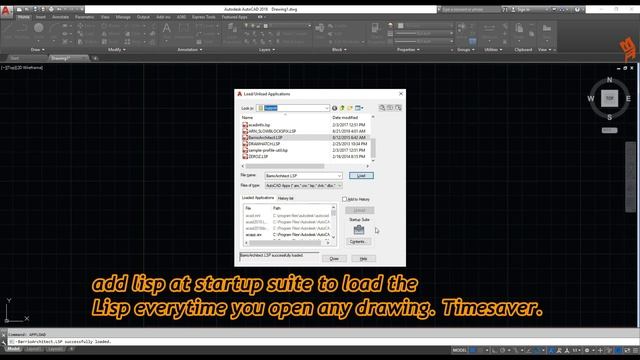Image resolution: width=640 pixels, height=360 pixels.
Task: Click the N compass direction on ViewCube
Action: 609,80
